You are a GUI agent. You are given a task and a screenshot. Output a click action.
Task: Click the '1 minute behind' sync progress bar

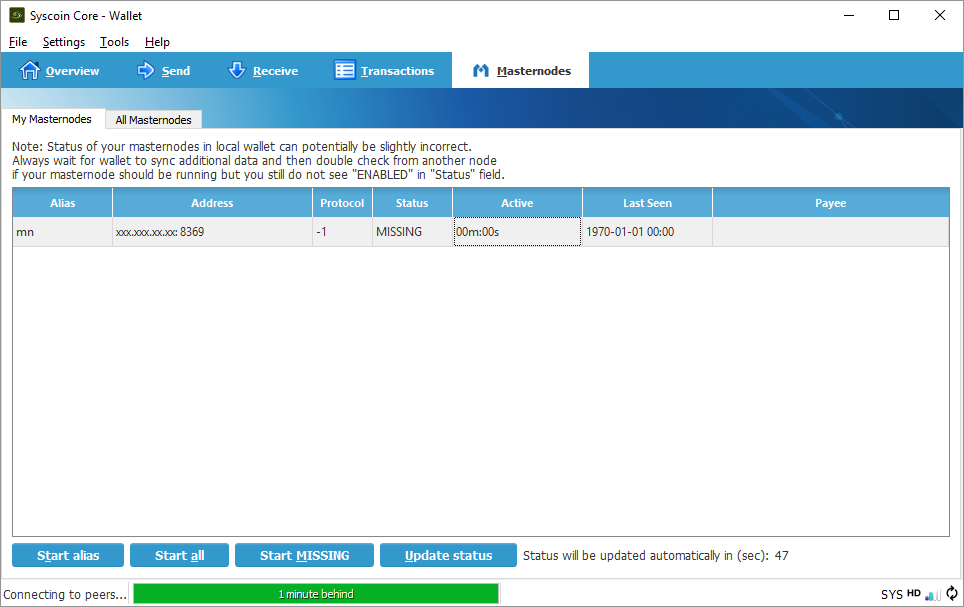click(316, 593)
